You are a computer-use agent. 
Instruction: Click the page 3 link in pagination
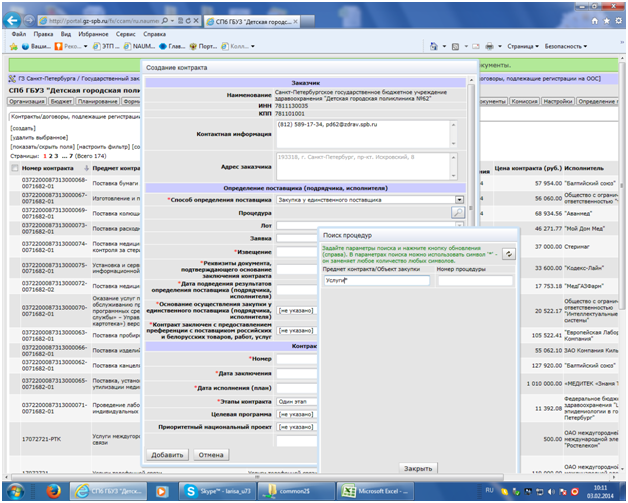pos(56,156)
